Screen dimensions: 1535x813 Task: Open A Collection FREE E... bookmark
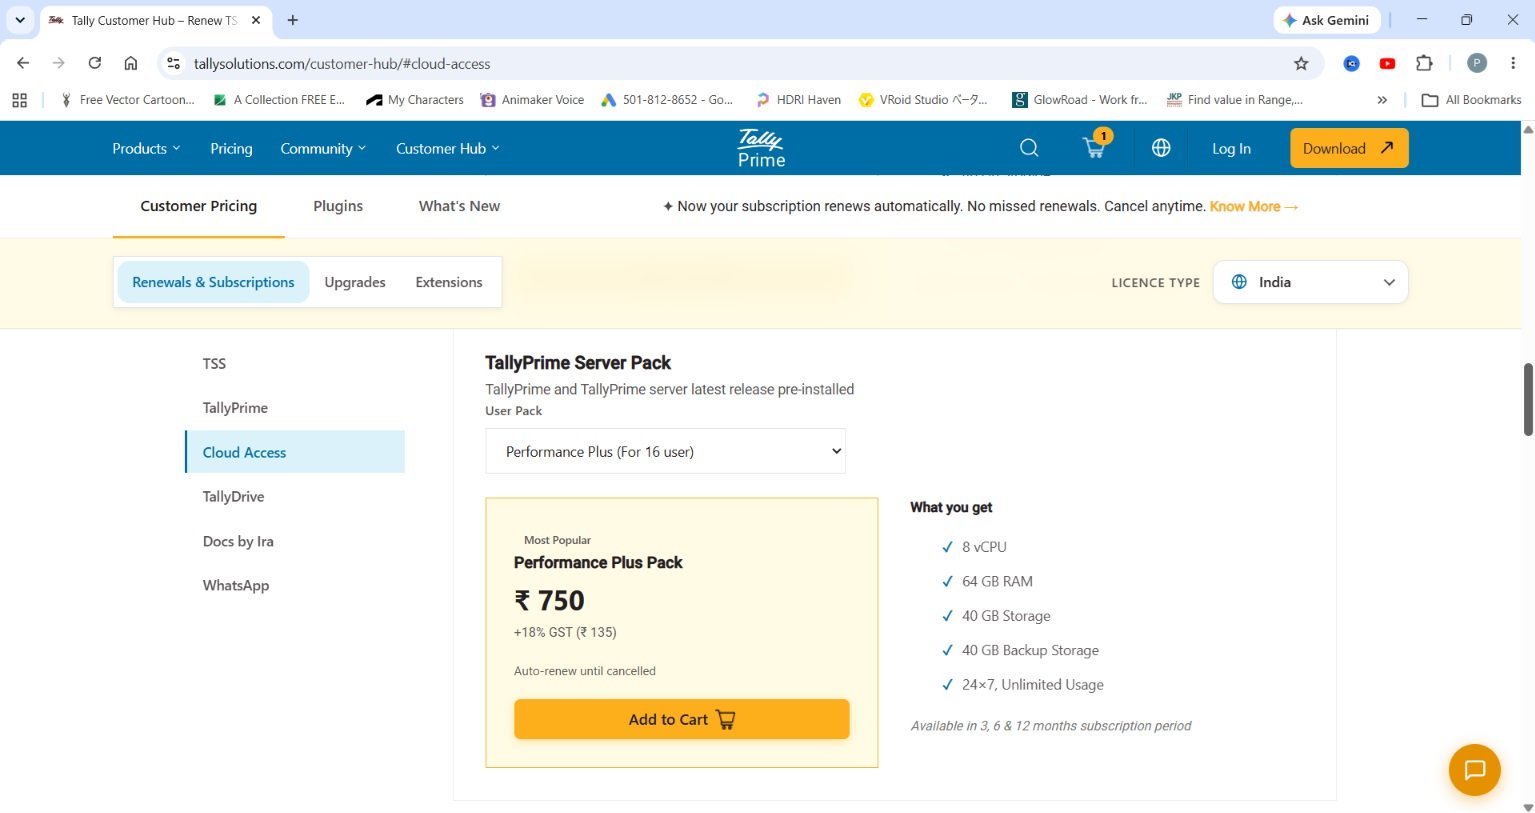279,100
